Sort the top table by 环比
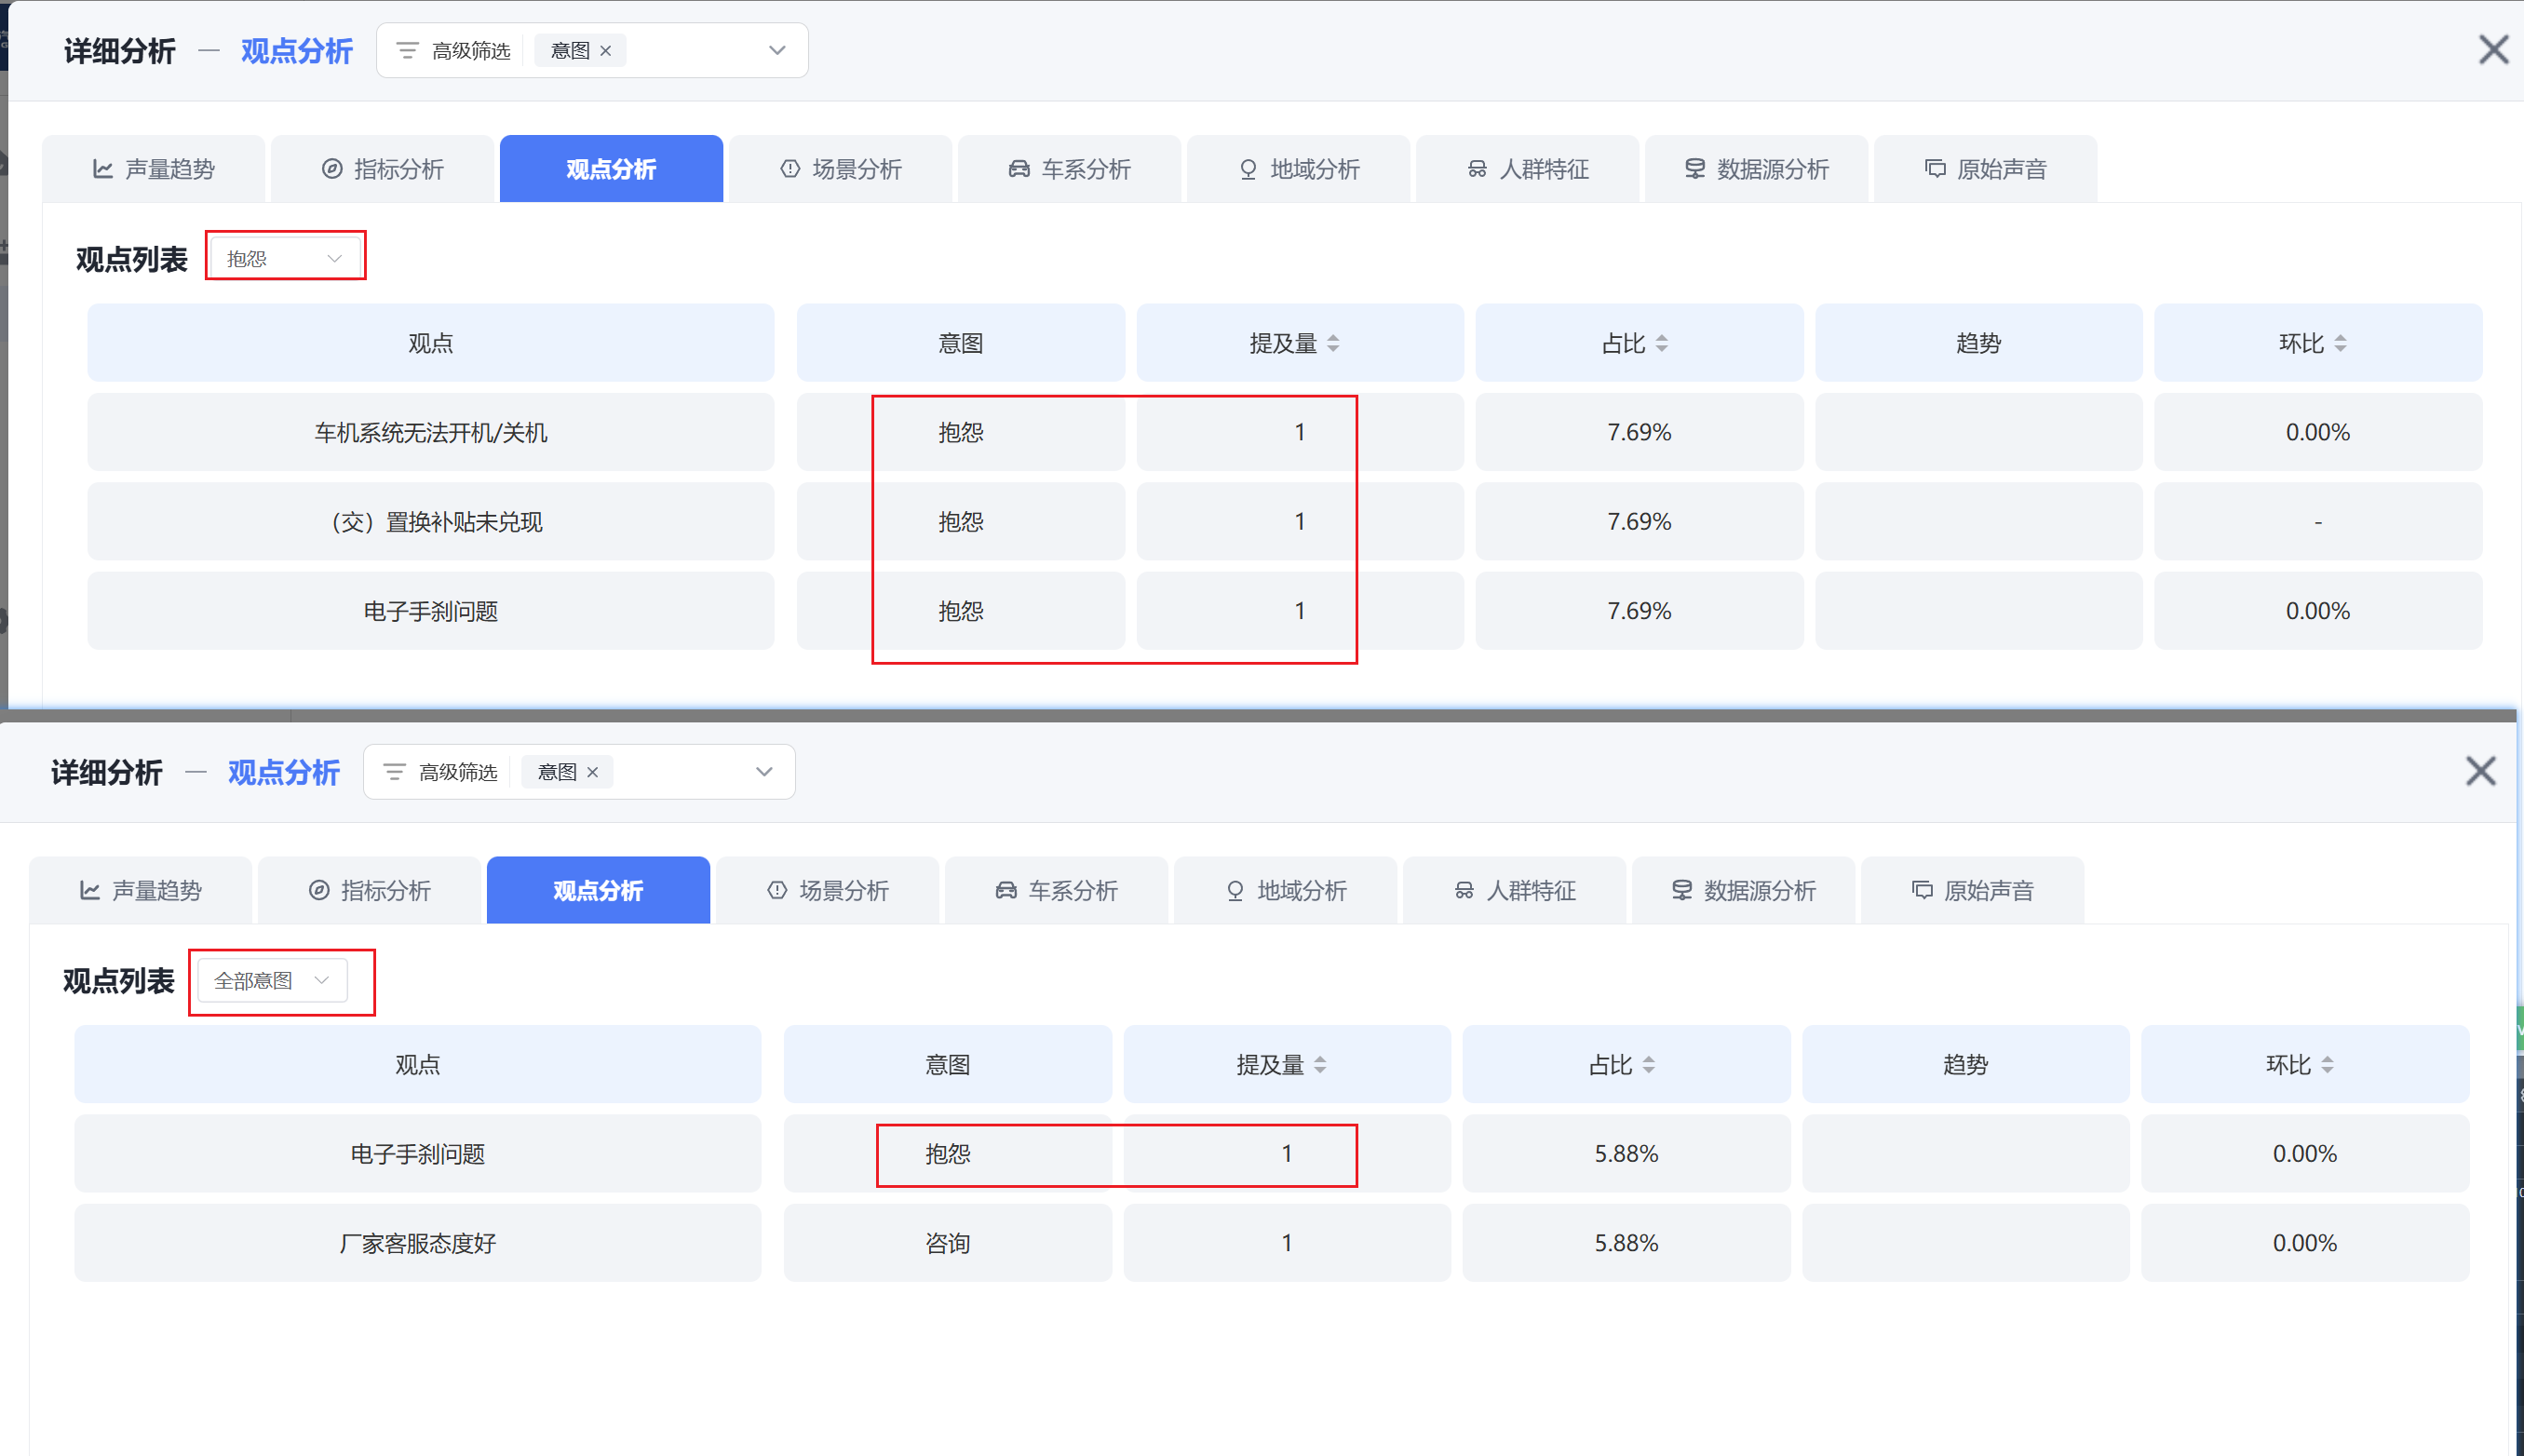 point(2340,343)
